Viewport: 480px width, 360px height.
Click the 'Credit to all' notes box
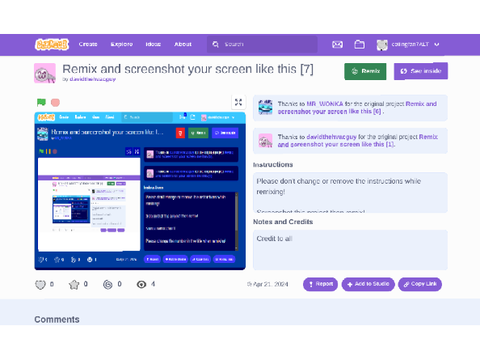pos(350,250)
